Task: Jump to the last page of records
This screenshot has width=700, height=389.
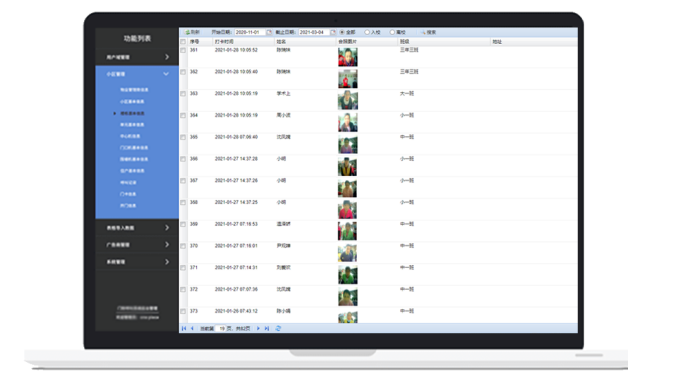Action: (267, 328)
